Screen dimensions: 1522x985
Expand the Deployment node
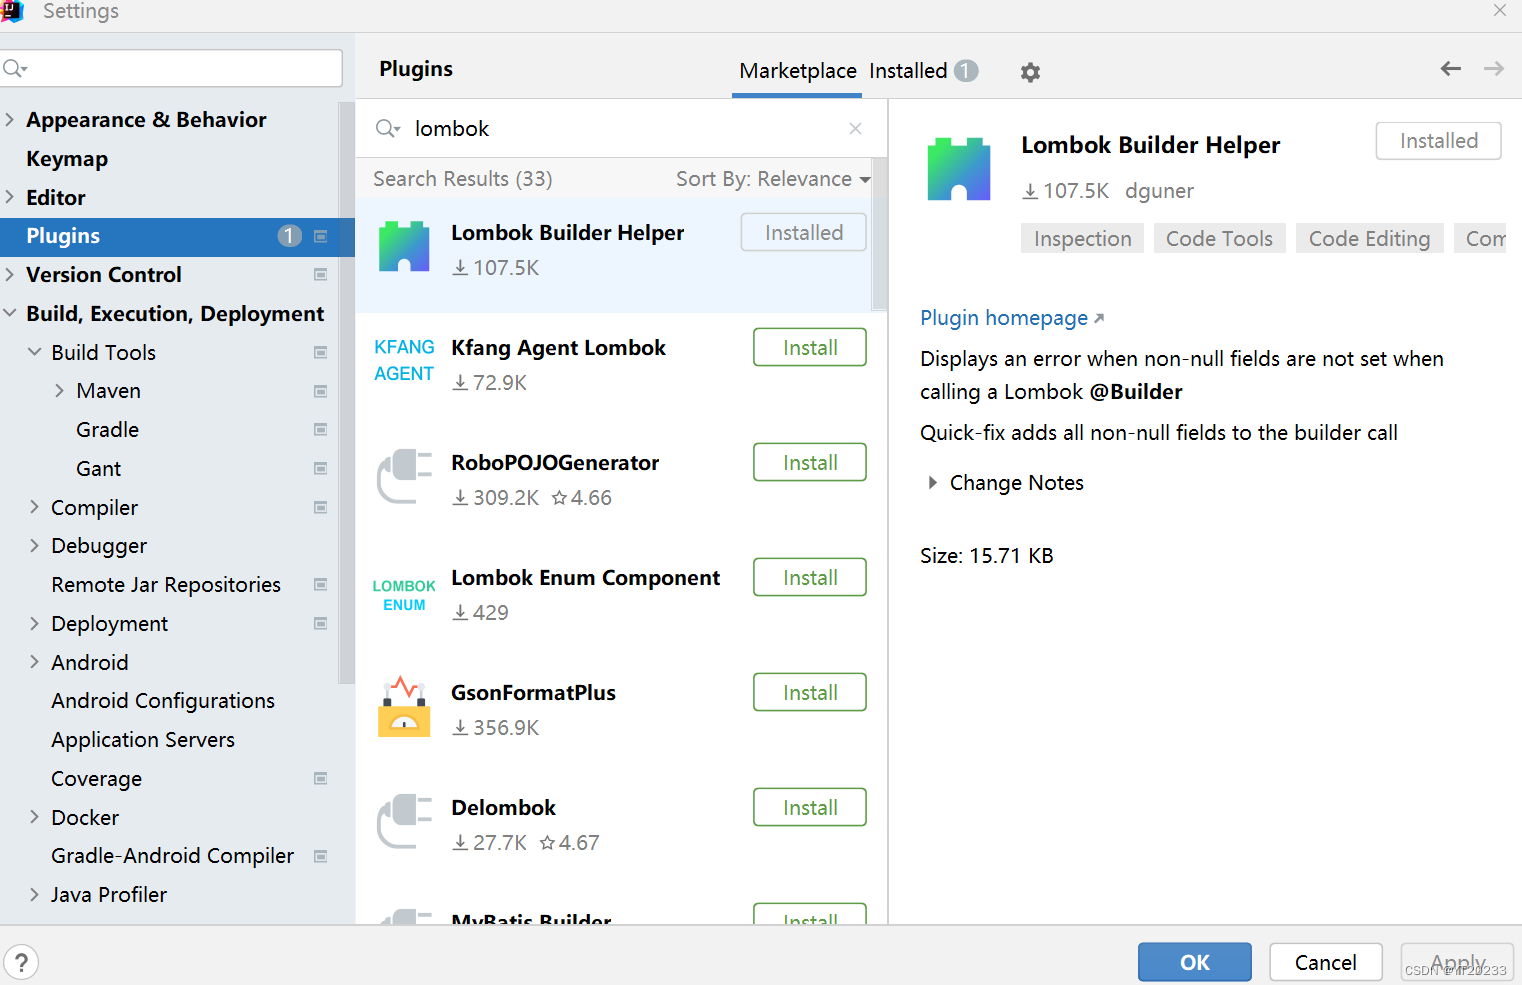(35, 623)
